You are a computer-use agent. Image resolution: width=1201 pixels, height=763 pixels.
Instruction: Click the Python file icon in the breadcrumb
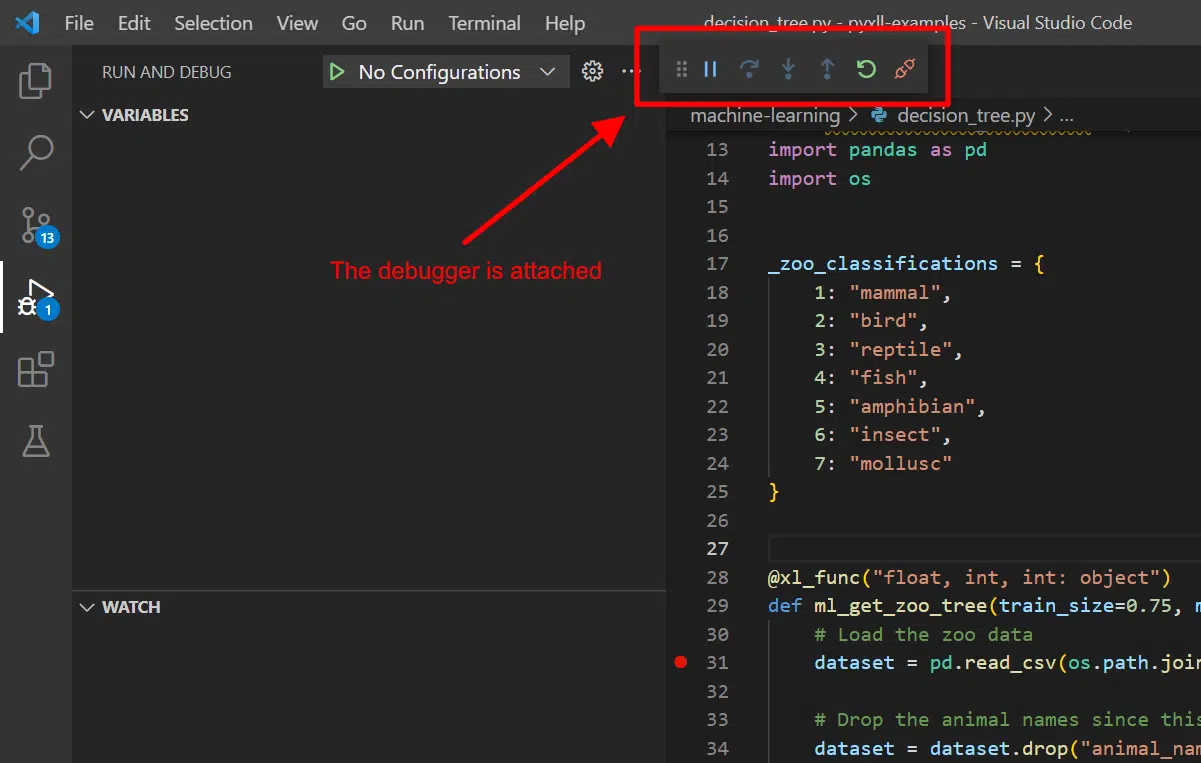[x=879, y=116]
